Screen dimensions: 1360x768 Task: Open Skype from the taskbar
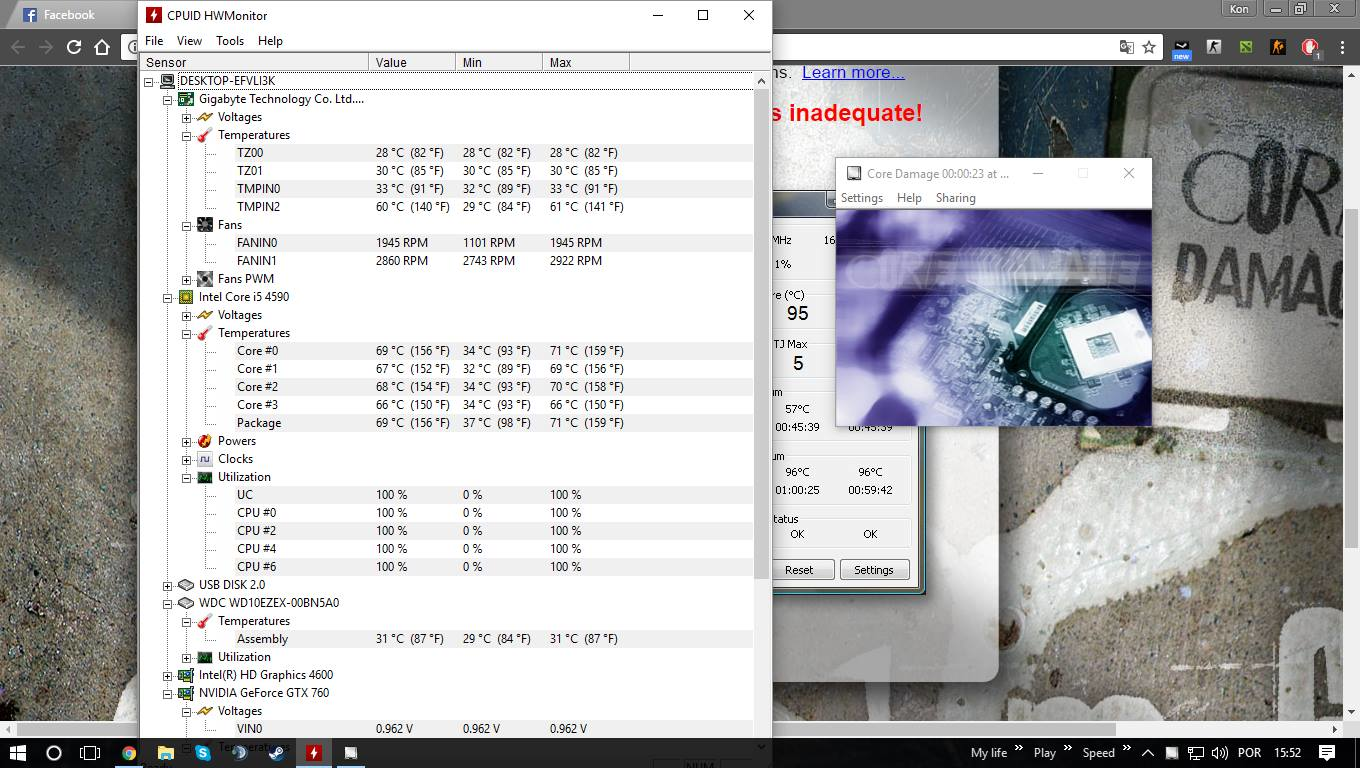203,753
